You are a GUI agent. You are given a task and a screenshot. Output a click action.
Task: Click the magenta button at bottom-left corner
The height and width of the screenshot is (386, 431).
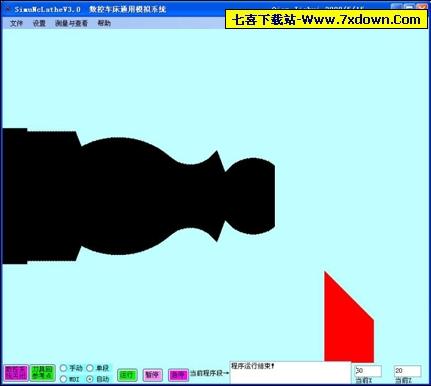[x=16, y=373]
